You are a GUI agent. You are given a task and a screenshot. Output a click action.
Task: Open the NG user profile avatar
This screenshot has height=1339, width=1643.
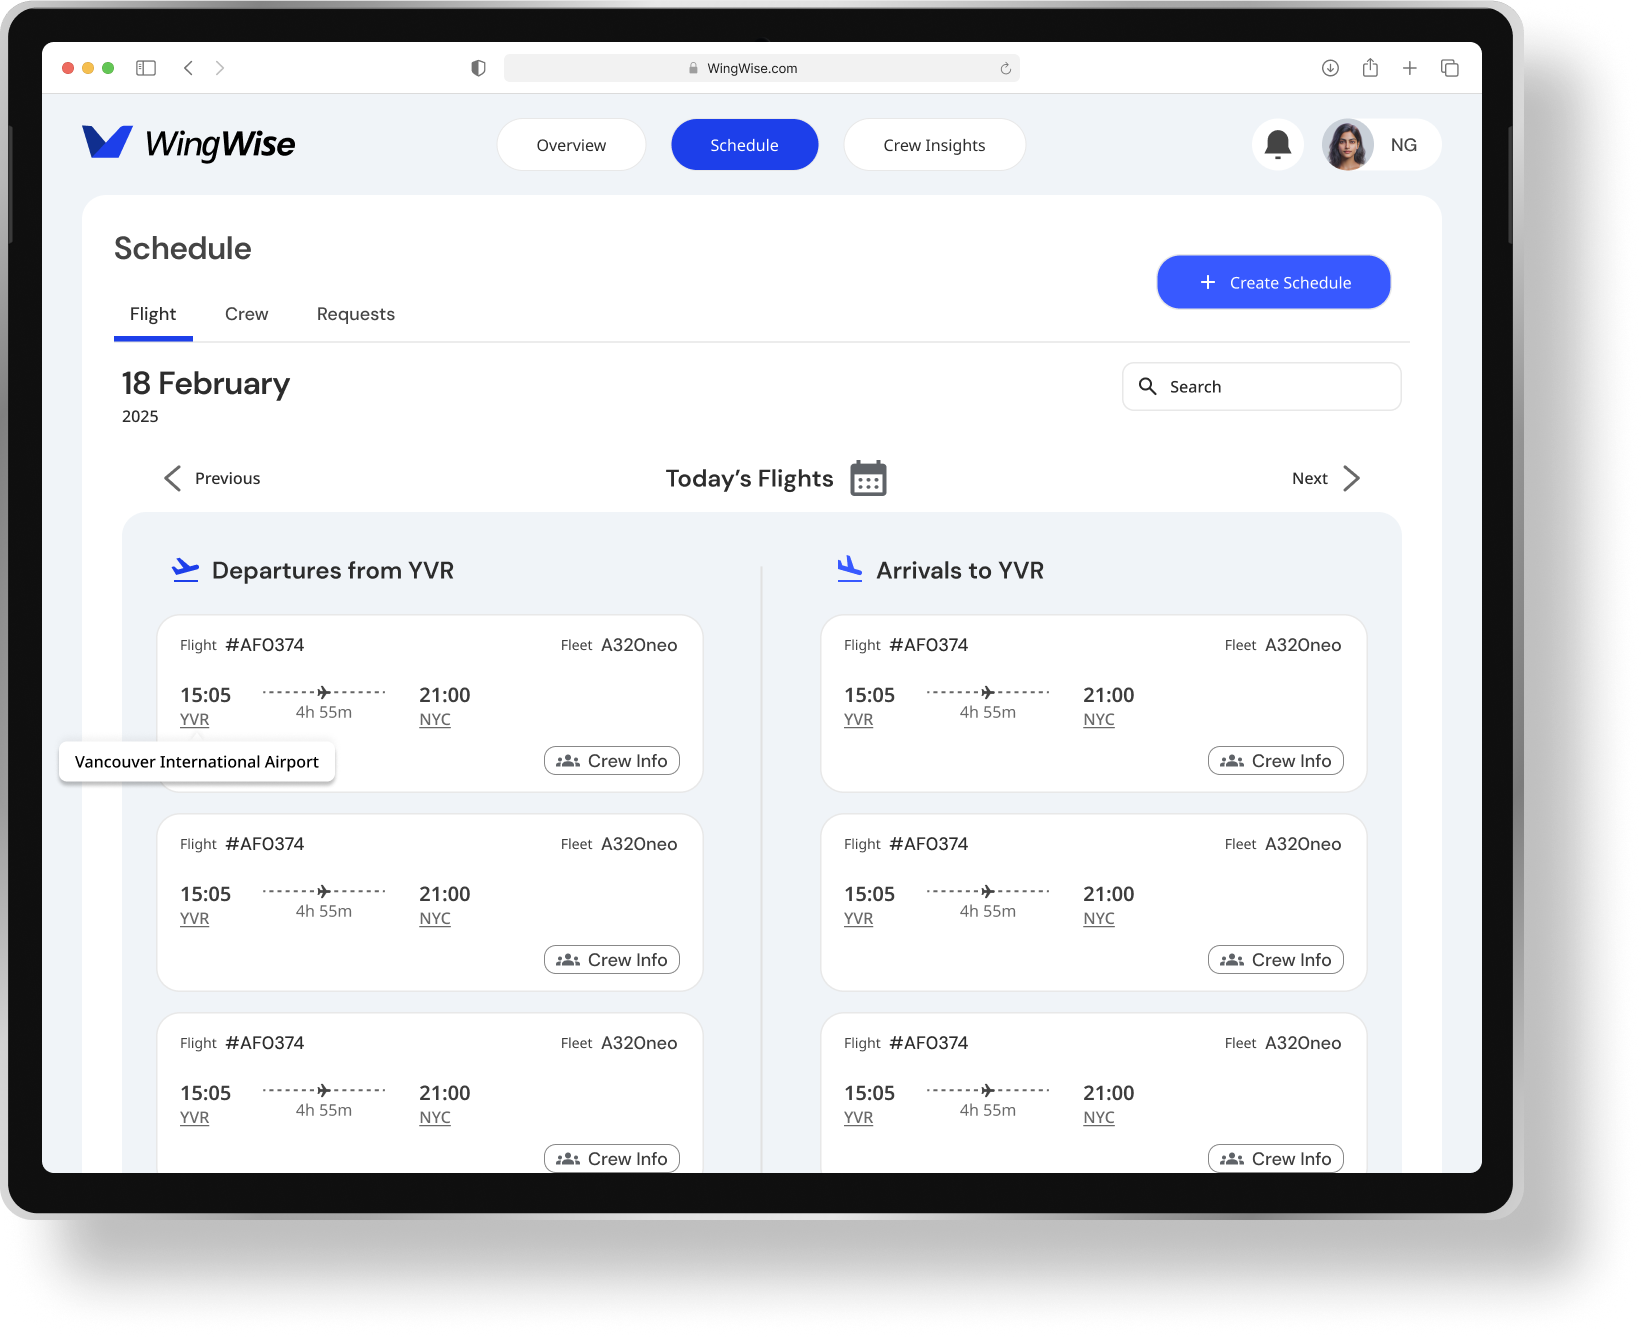[1347, 145]
